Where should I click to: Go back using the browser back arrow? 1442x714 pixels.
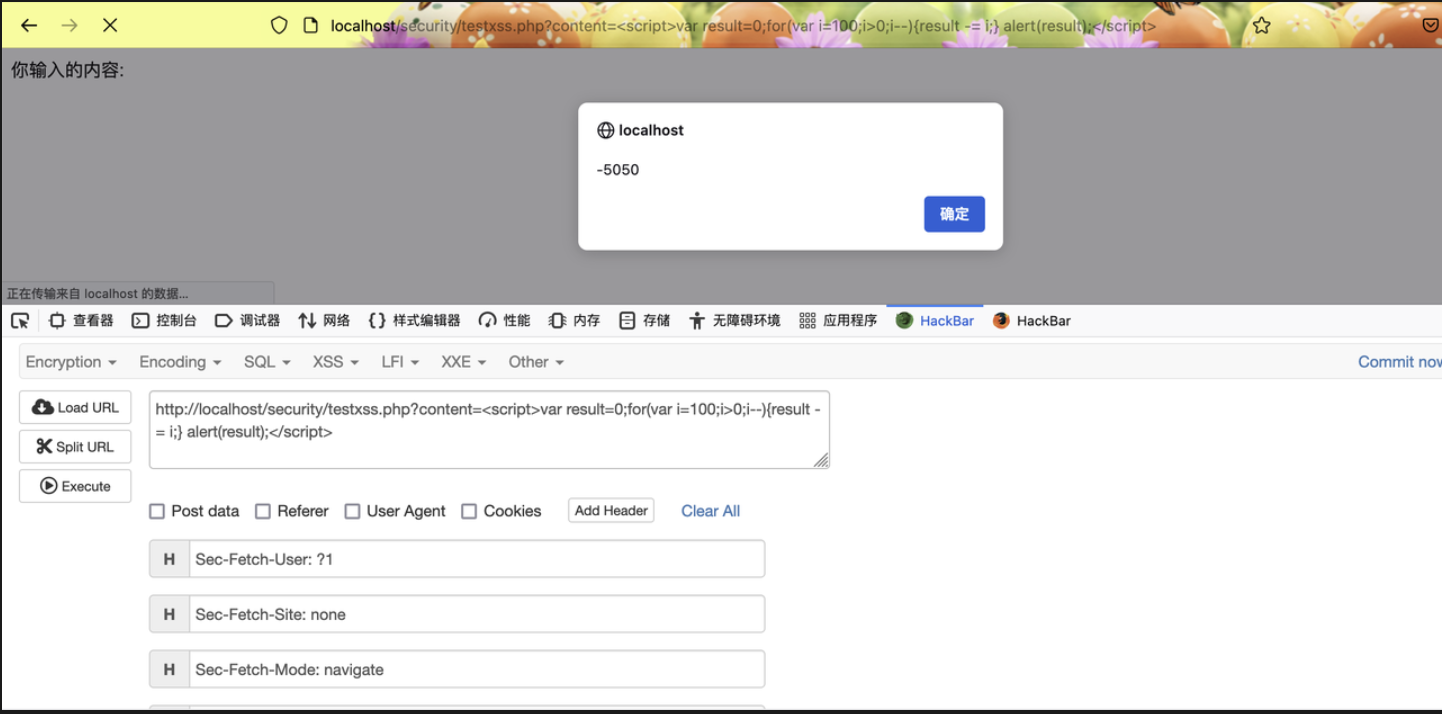click(29, 25)
